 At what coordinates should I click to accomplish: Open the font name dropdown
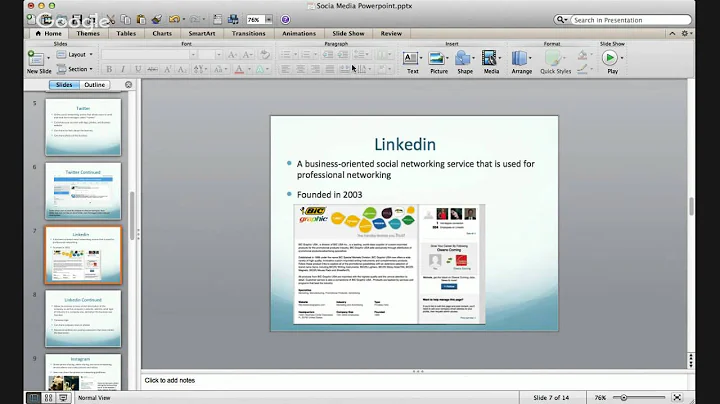point(193,55)
